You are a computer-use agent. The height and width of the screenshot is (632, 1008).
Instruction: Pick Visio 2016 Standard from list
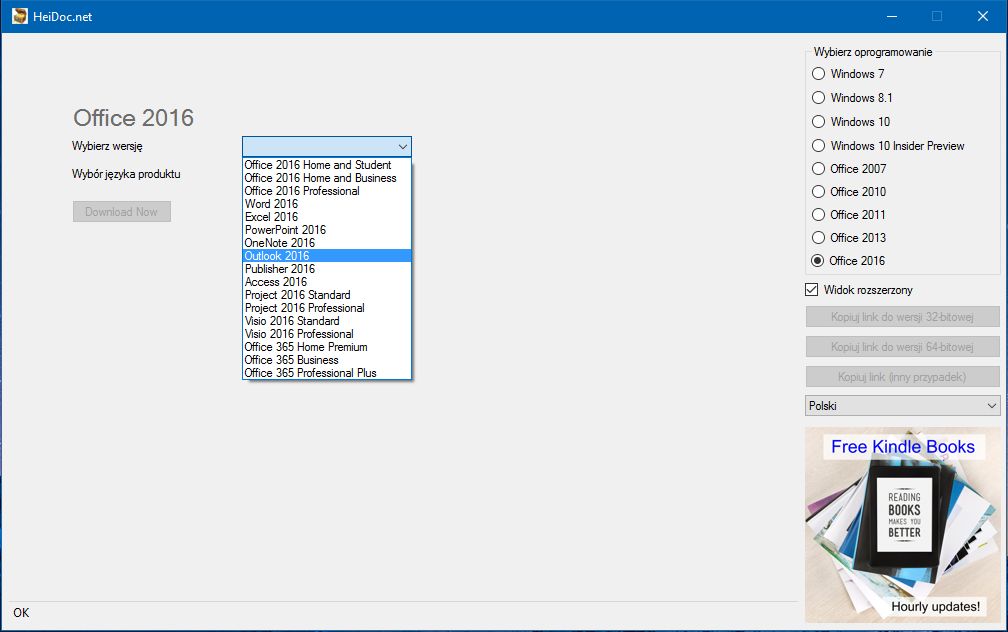(327, 321)
